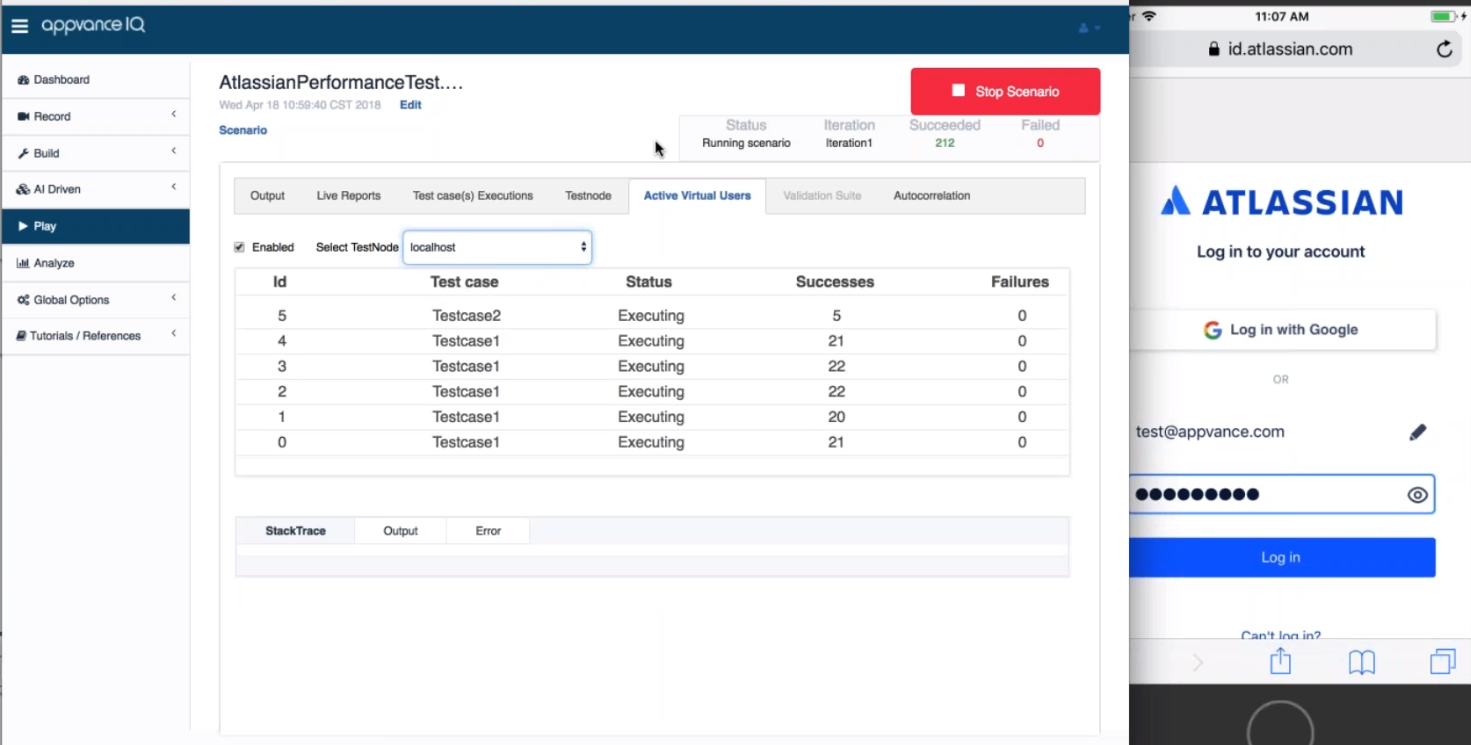Tap the battery status icon

(1443, 17)
